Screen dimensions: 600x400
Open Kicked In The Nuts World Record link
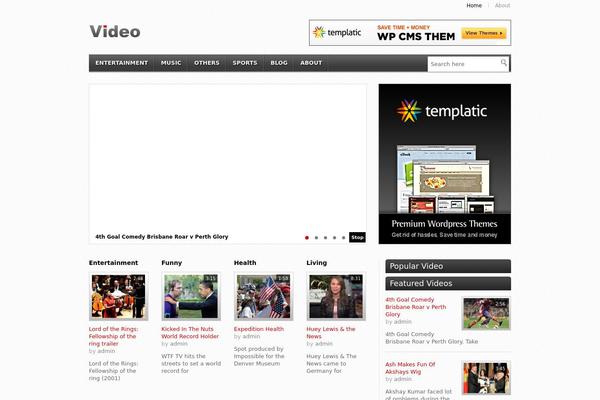pos(190,333)
